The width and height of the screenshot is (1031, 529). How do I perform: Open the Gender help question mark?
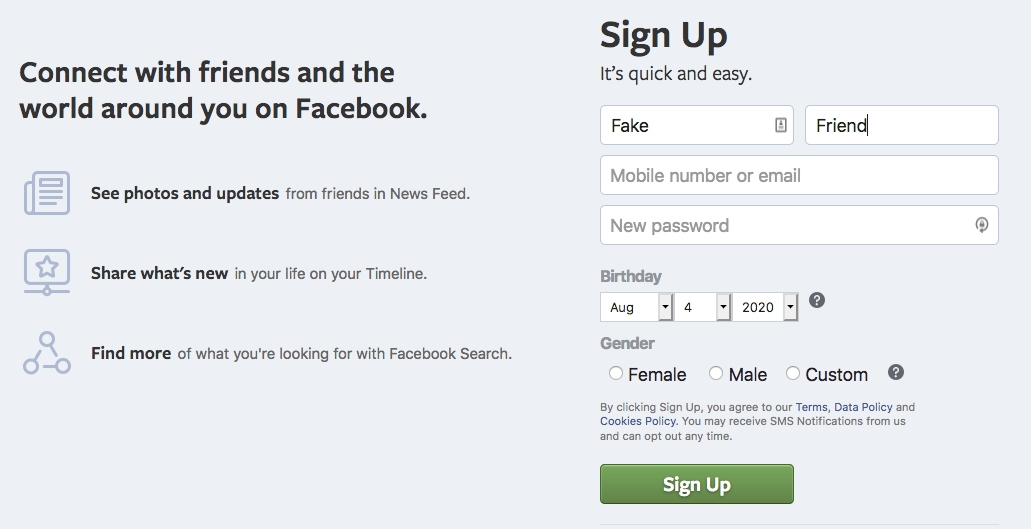[896, 373]
